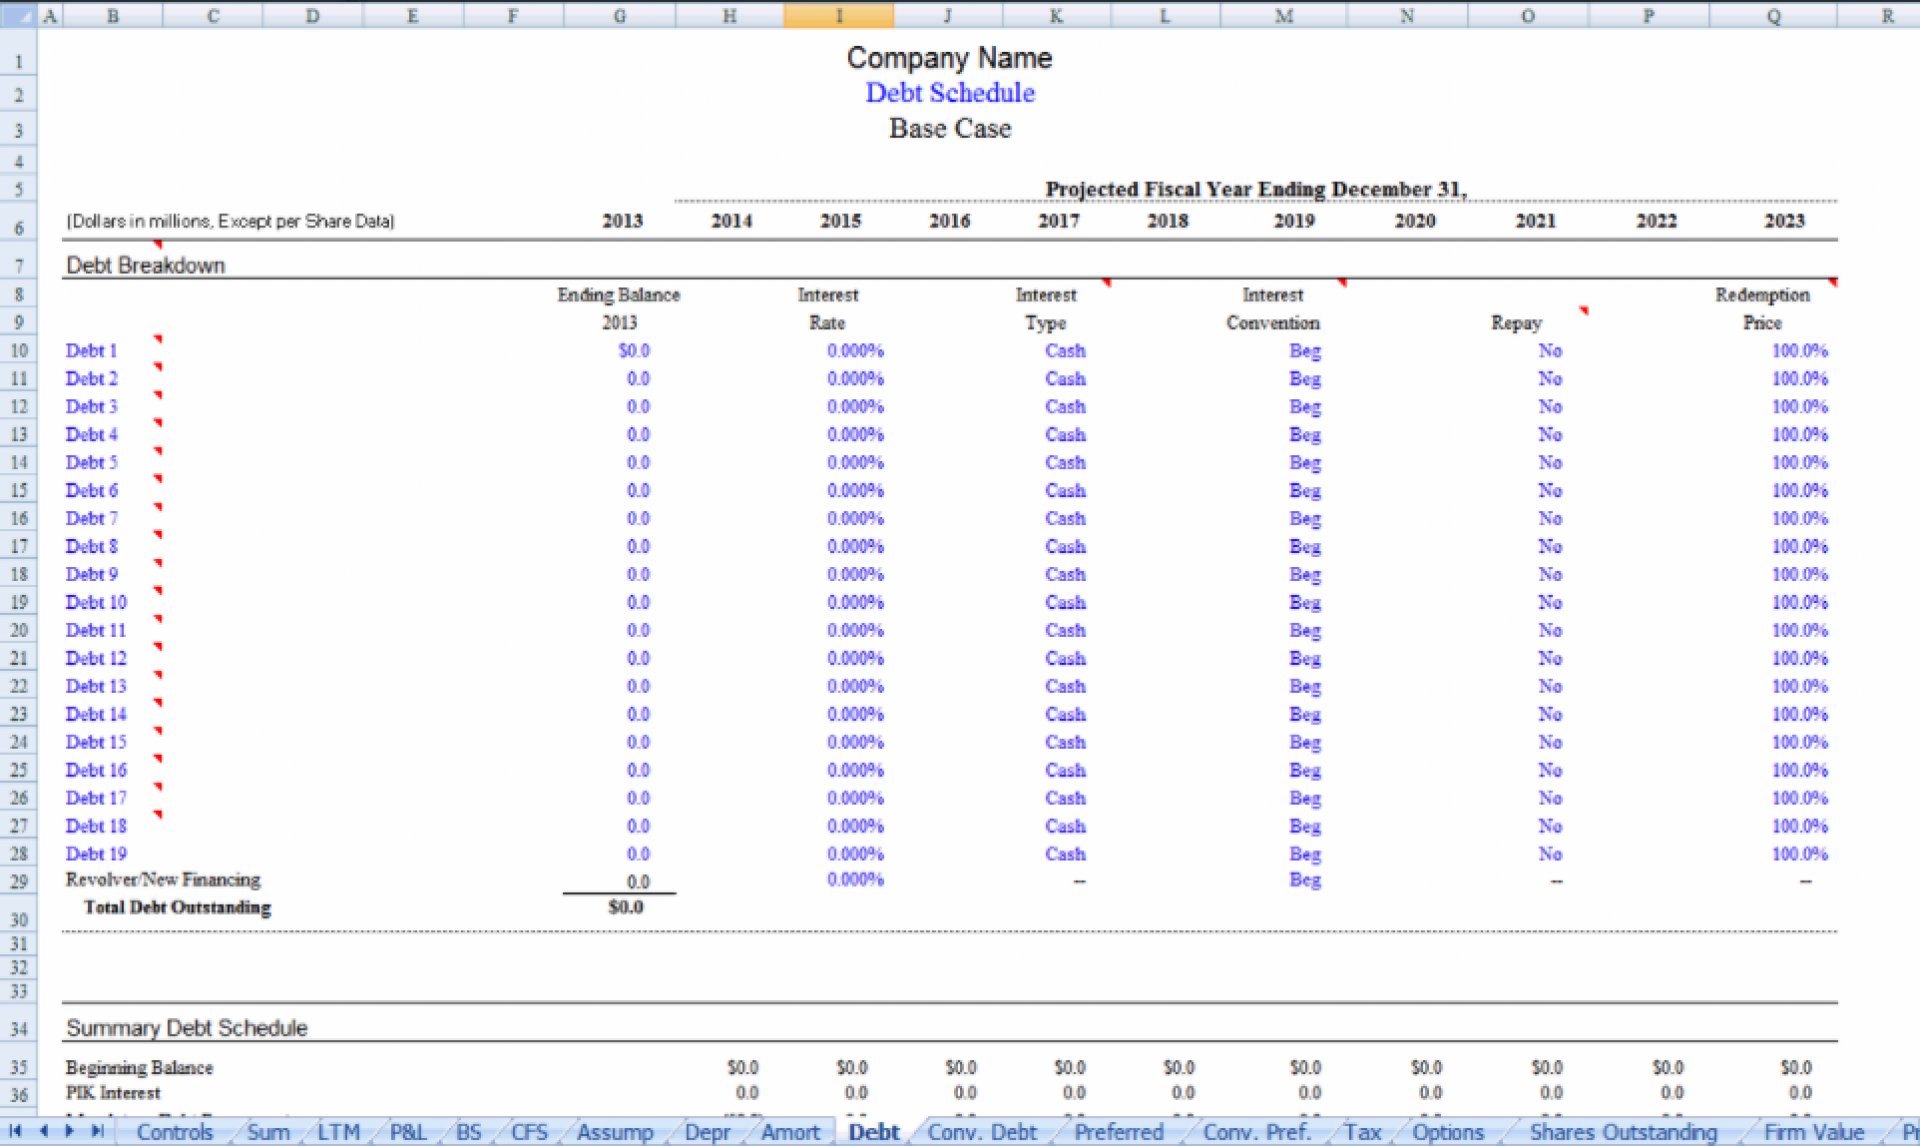Open the CFS sheet tab
The width and height of the screenshot is (1920, 1146).
tap(529, 1132)
